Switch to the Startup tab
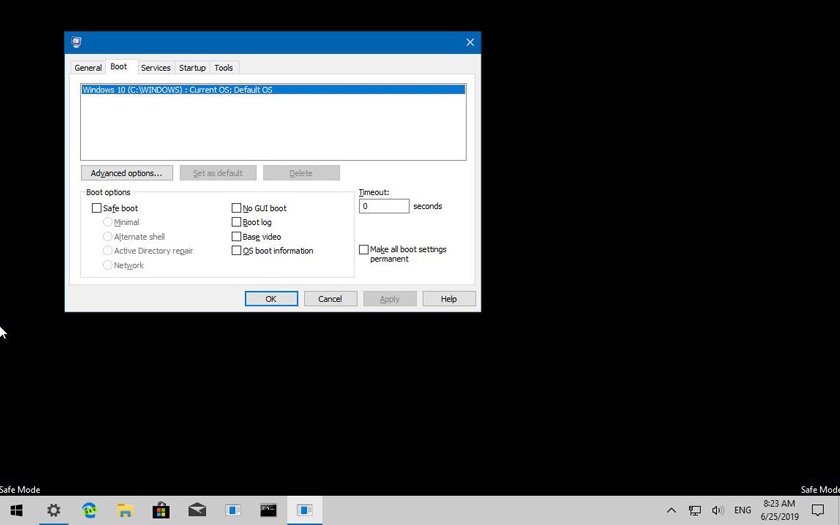The height and width of the screenshot is (525, 840). coord(192,68)
